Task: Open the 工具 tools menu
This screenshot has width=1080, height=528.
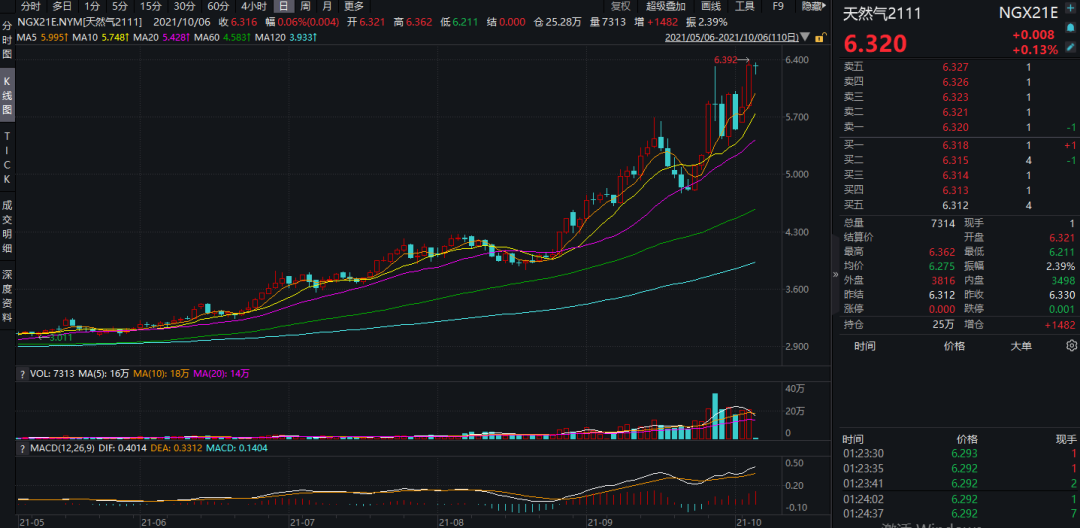Action: (x=745, y=6)
